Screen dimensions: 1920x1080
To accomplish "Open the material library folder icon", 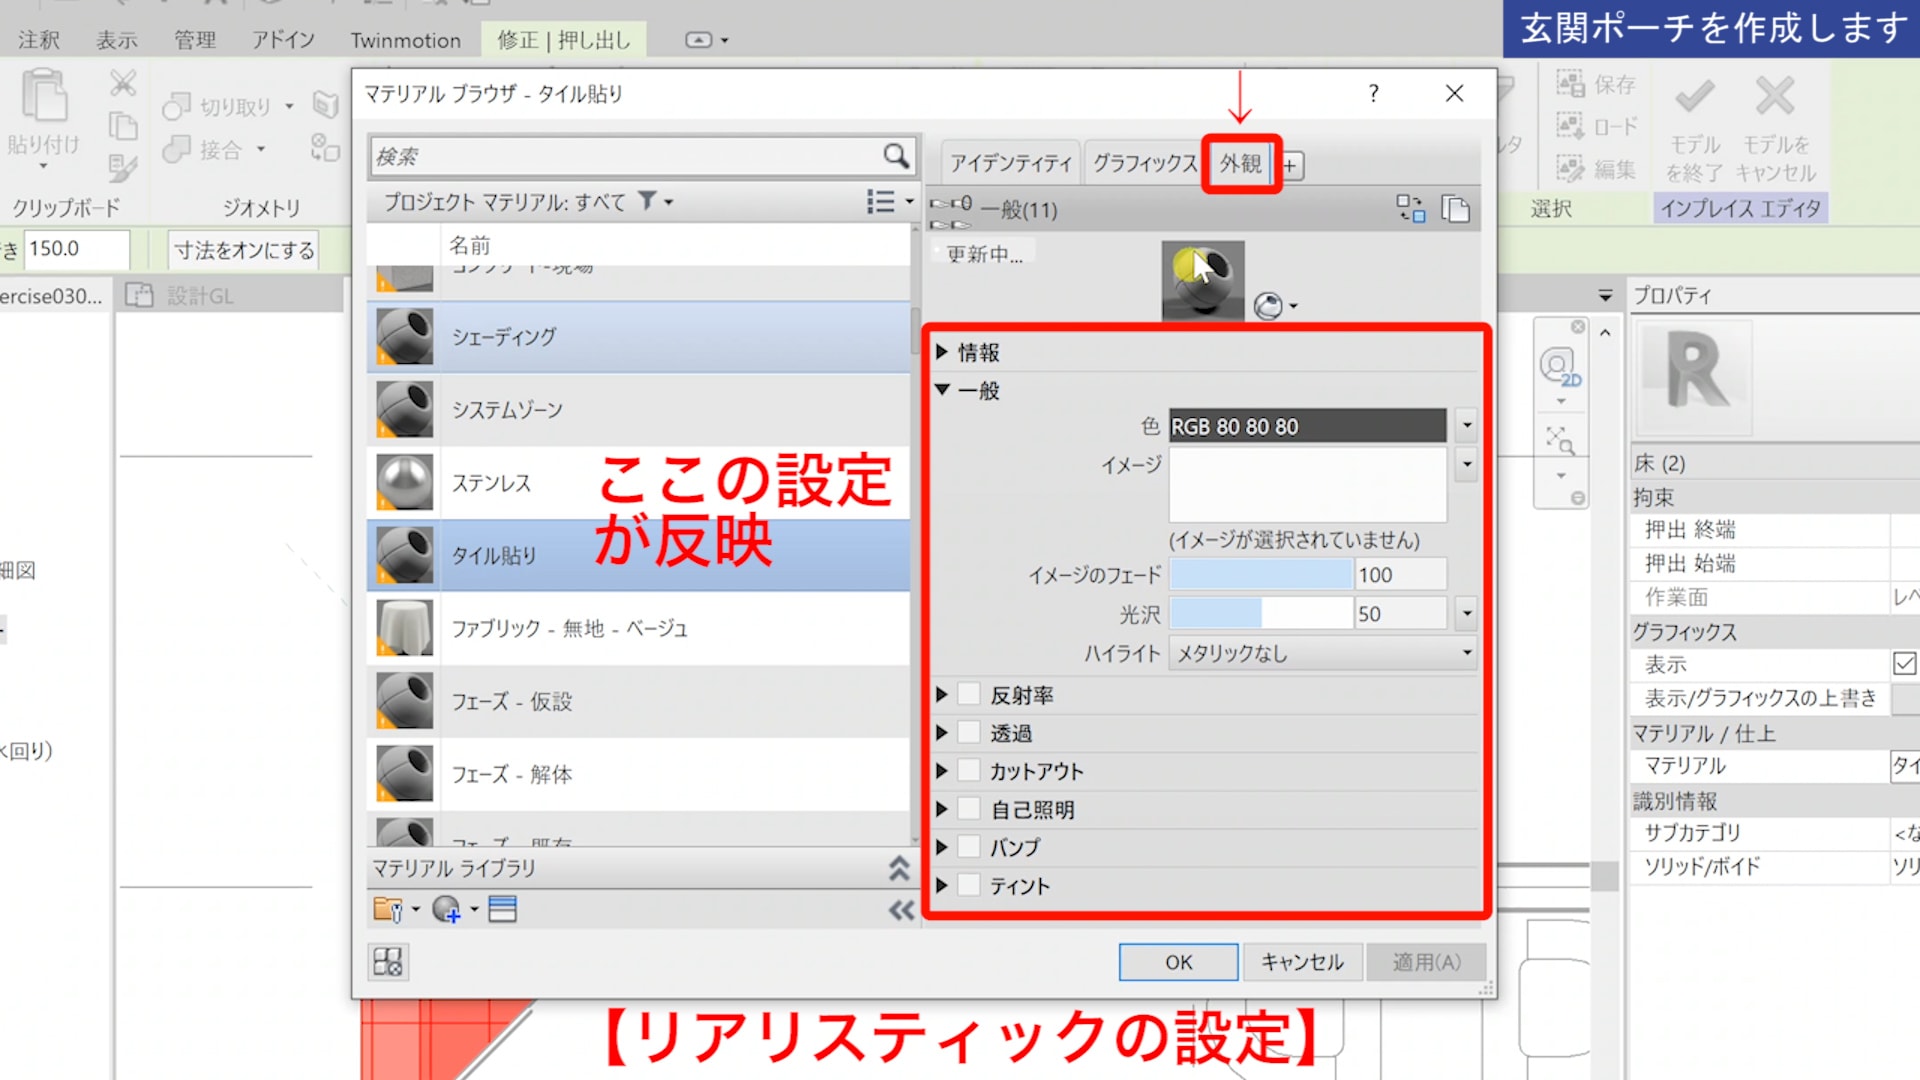I will 388,909.
